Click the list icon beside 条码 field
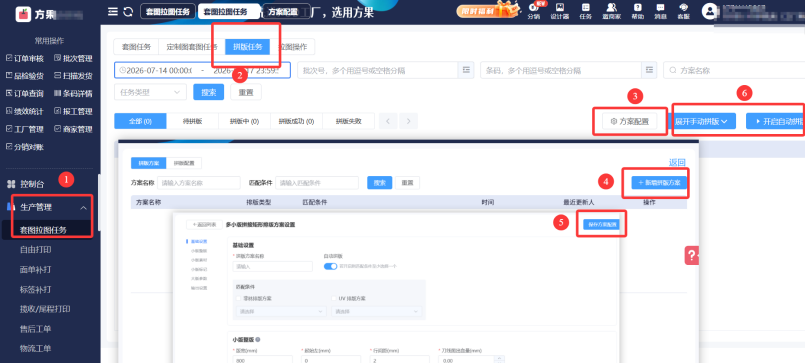 (649, 70)
